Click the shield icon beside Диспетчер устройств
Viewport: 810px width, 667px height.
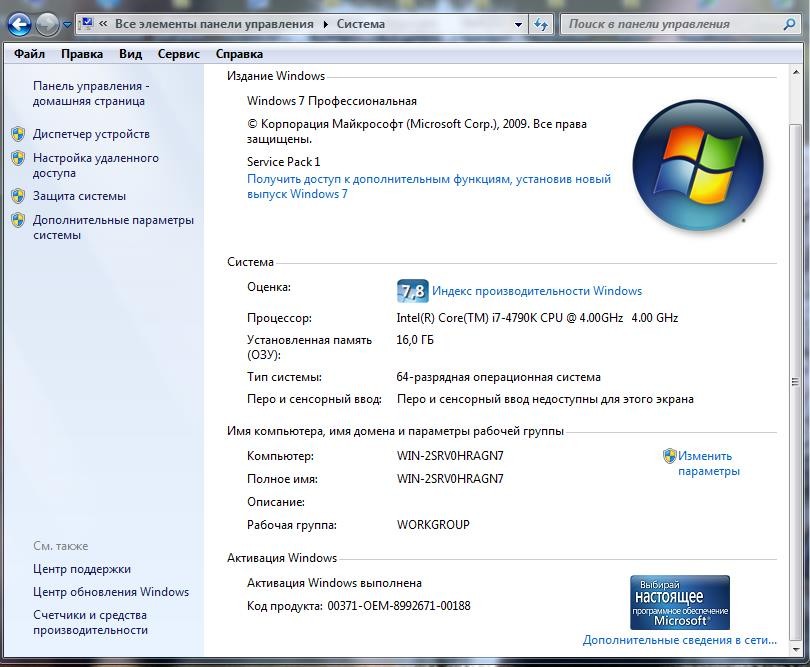pyautogui.click(x=17, y=134)
